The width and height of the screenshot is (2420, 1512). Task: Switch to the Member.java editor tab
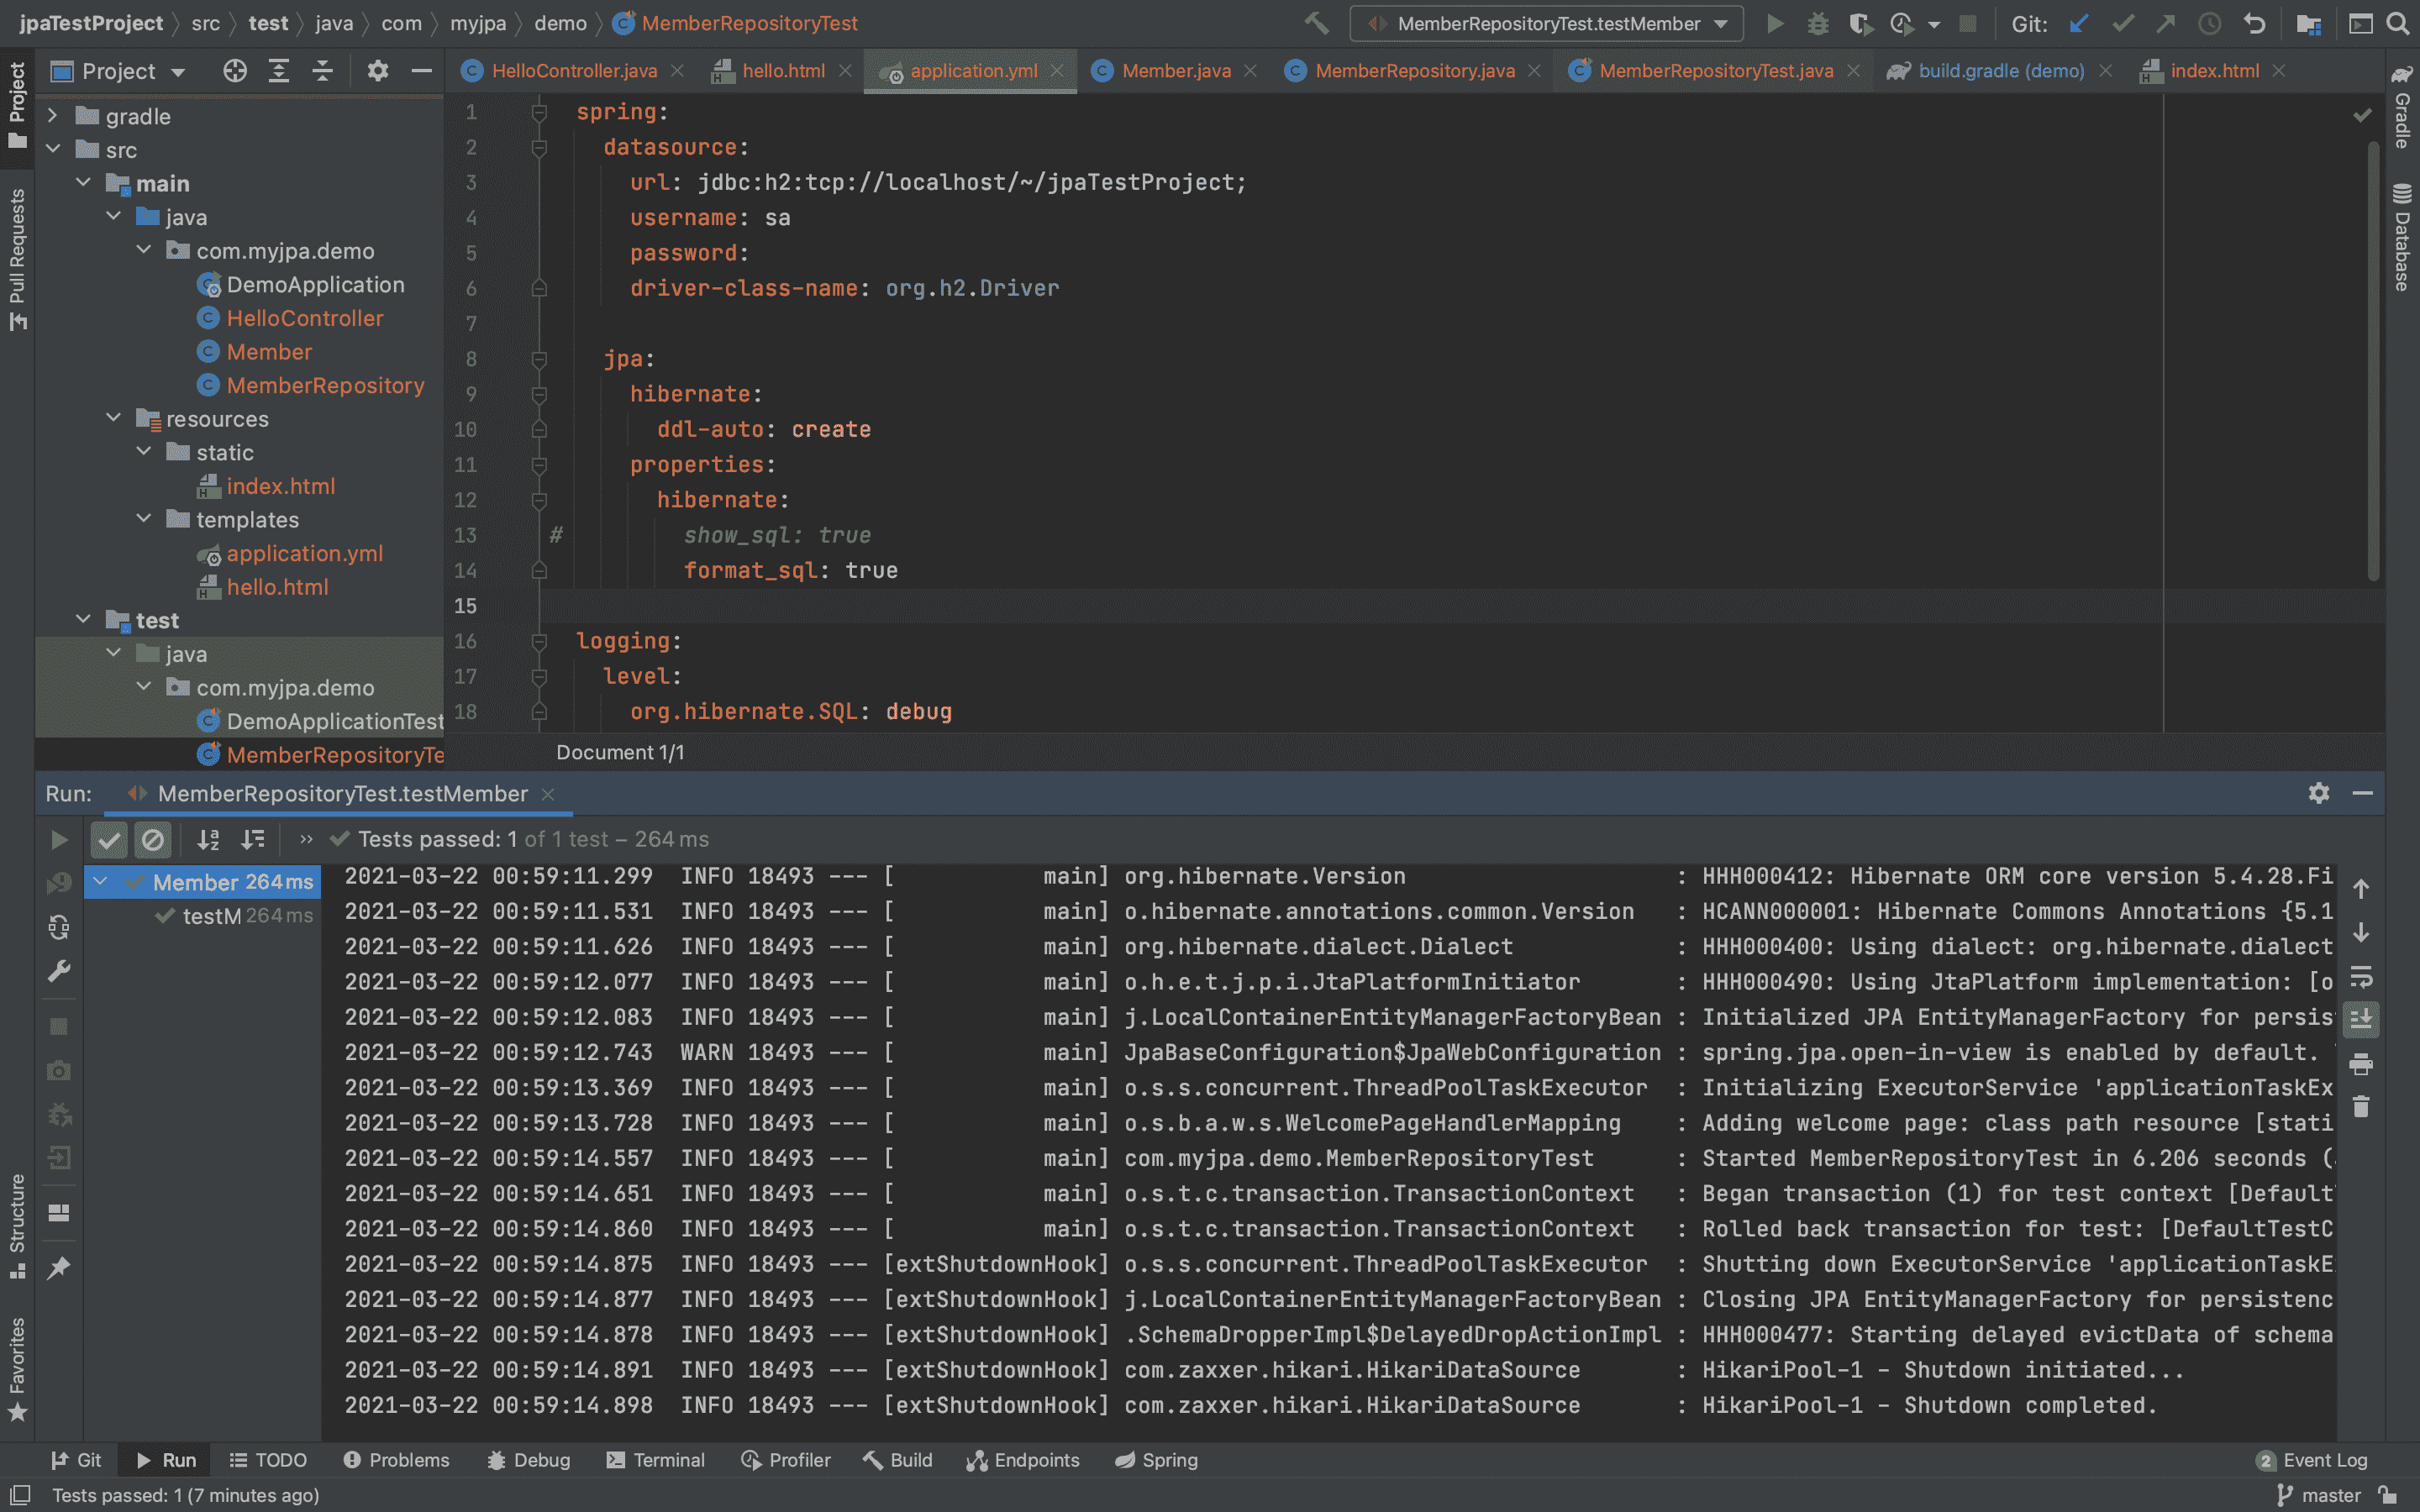click(x=1175, y=71)
